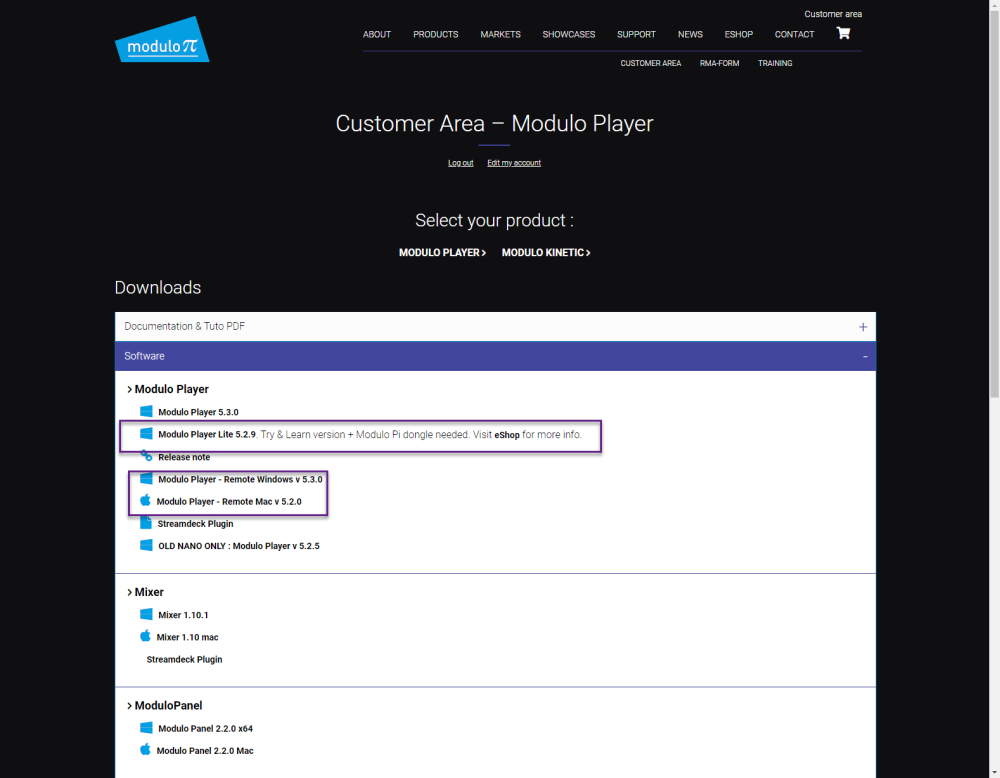Screen dimensions: 1000x778
Task: Open the shopping cart icon
Action: pyautogui.click(x=843, y=33)
